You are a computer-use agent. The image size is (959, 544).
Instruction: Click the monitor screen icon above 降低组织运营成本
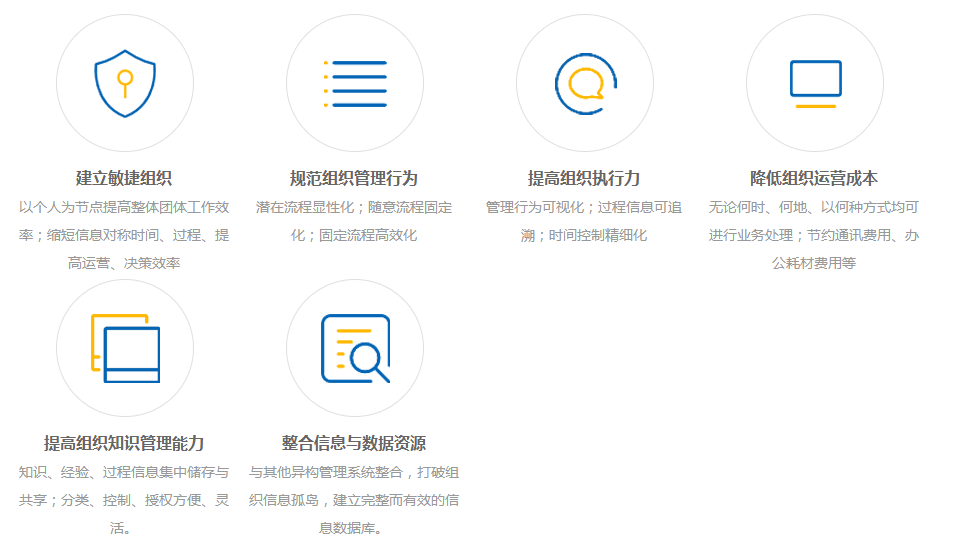click(815, 84)
